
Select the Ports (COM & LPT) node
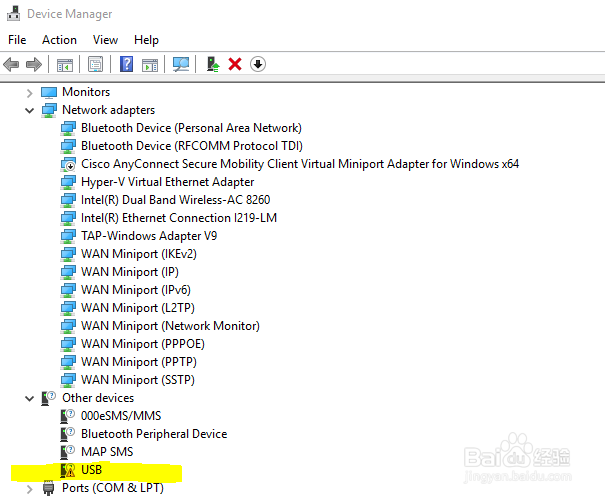113,488
